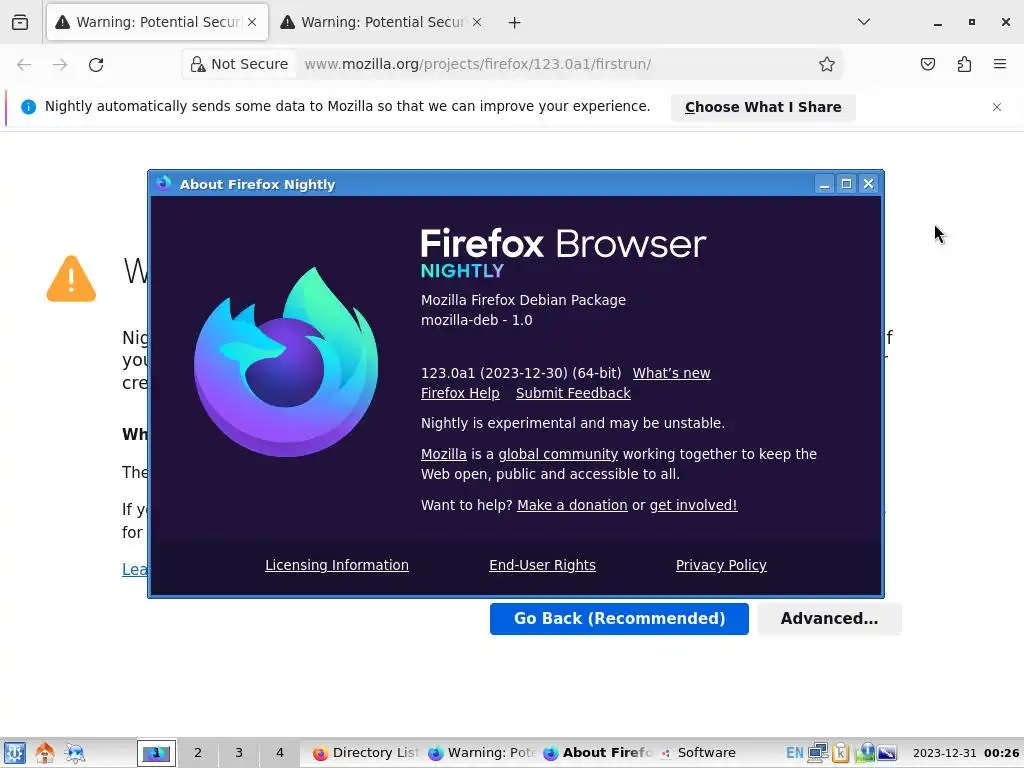The image size is (1024, 768).
Task: Bookmark this page with the star icon
Action: (827, 64)
